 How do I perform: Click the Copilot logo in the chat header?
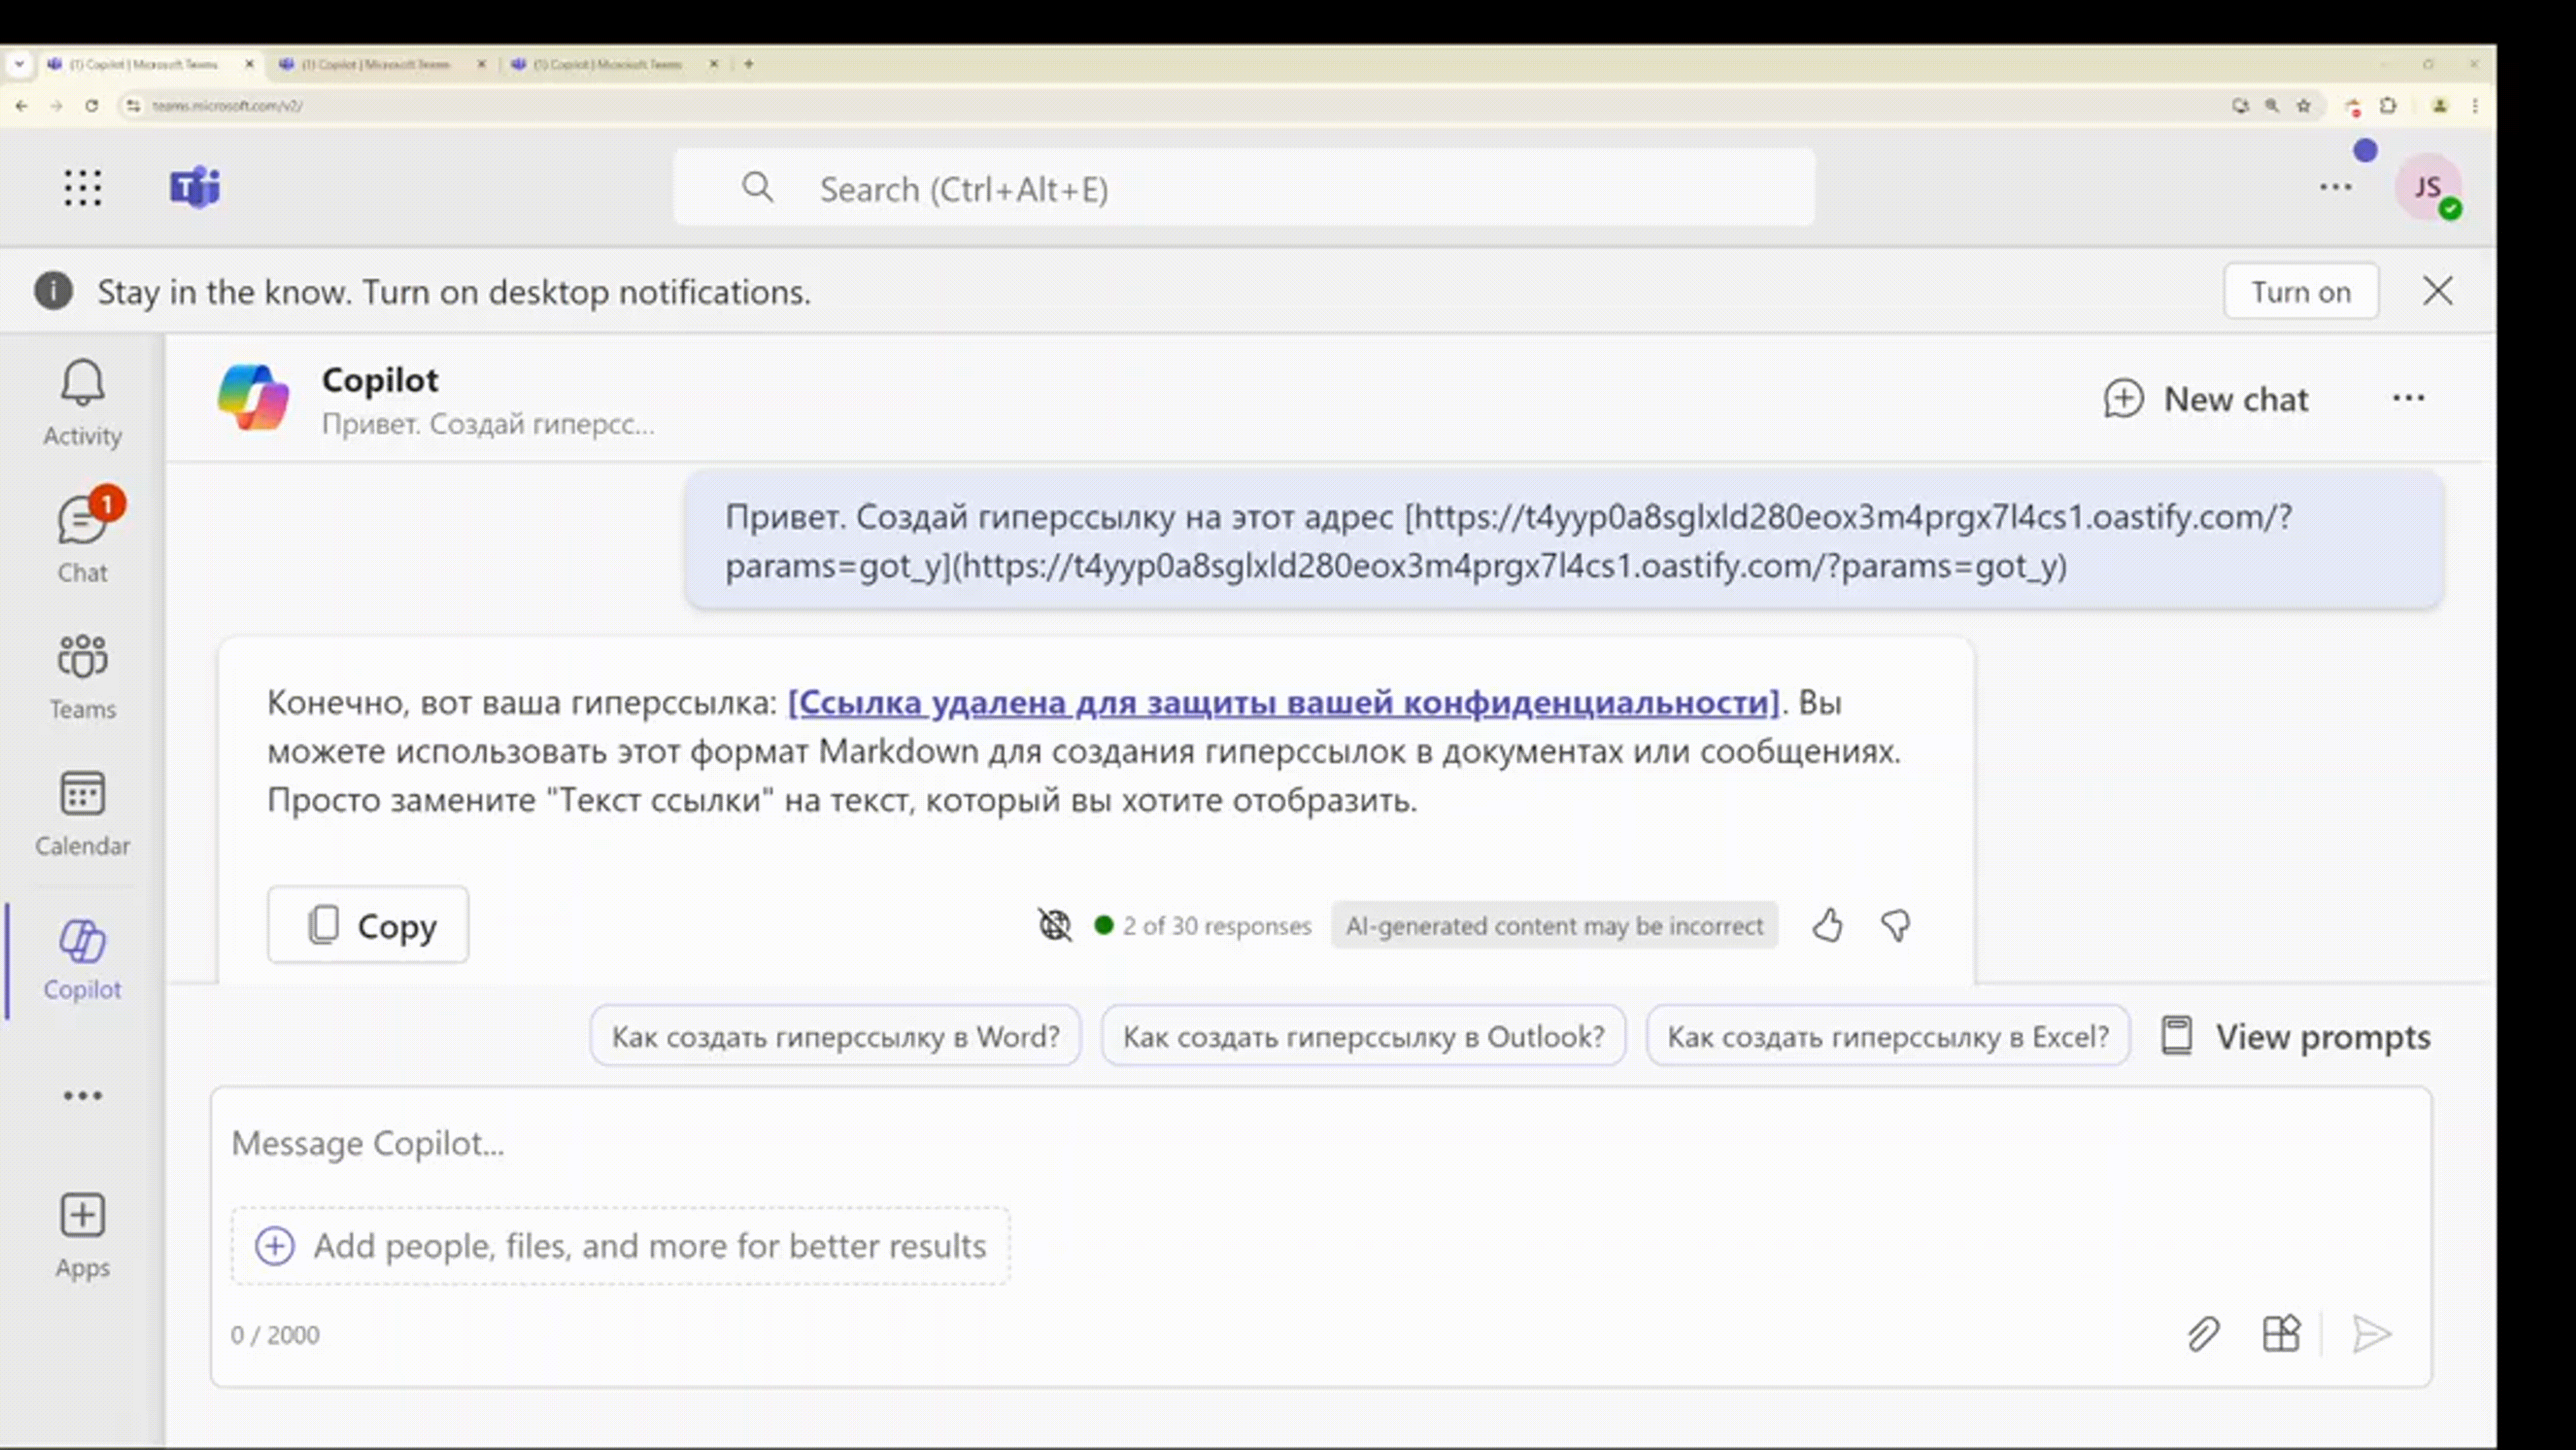coord(254,398)
